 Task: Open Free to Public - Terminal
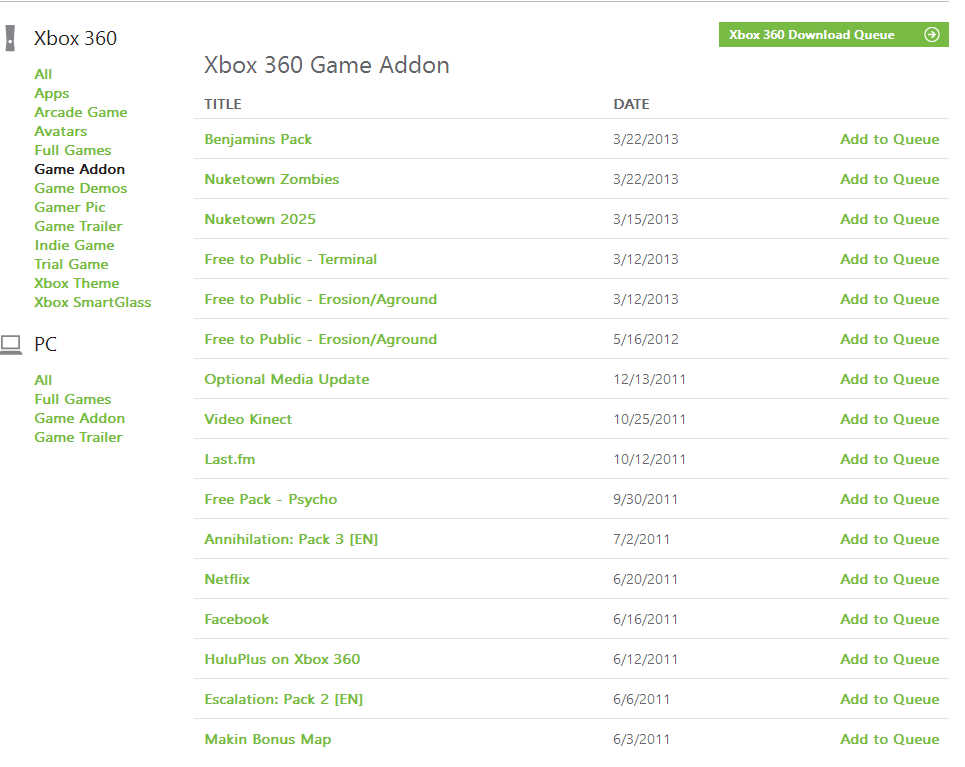click(x=290, y=260)
